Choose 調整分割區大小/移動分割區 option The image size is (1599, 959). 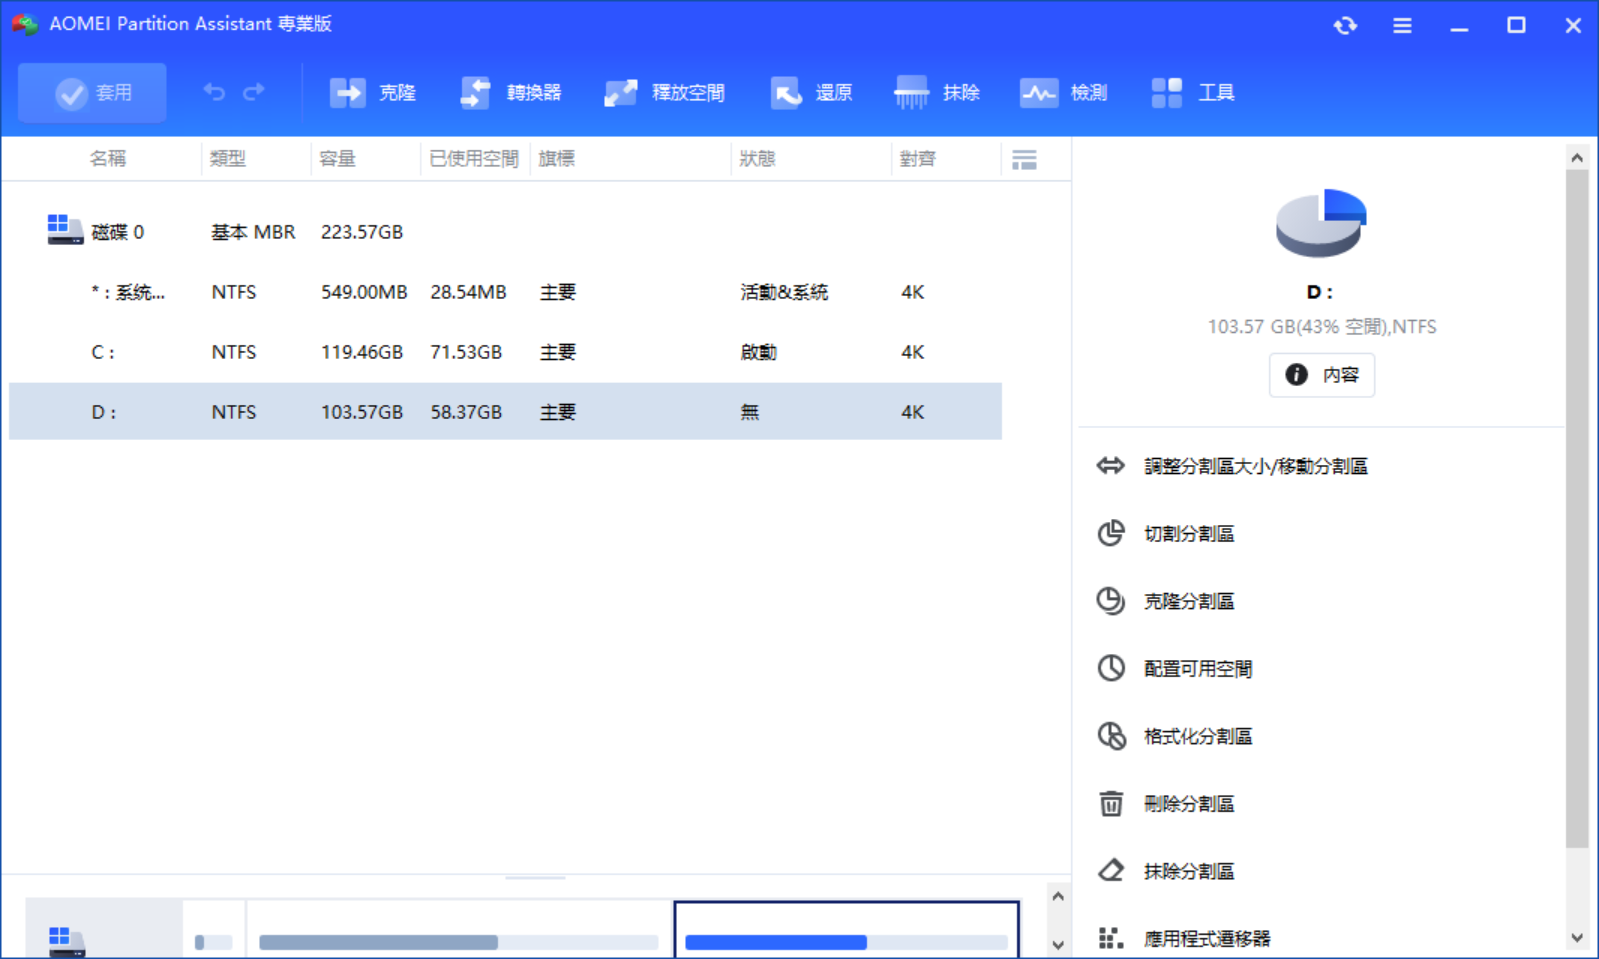pos(1232,466)
